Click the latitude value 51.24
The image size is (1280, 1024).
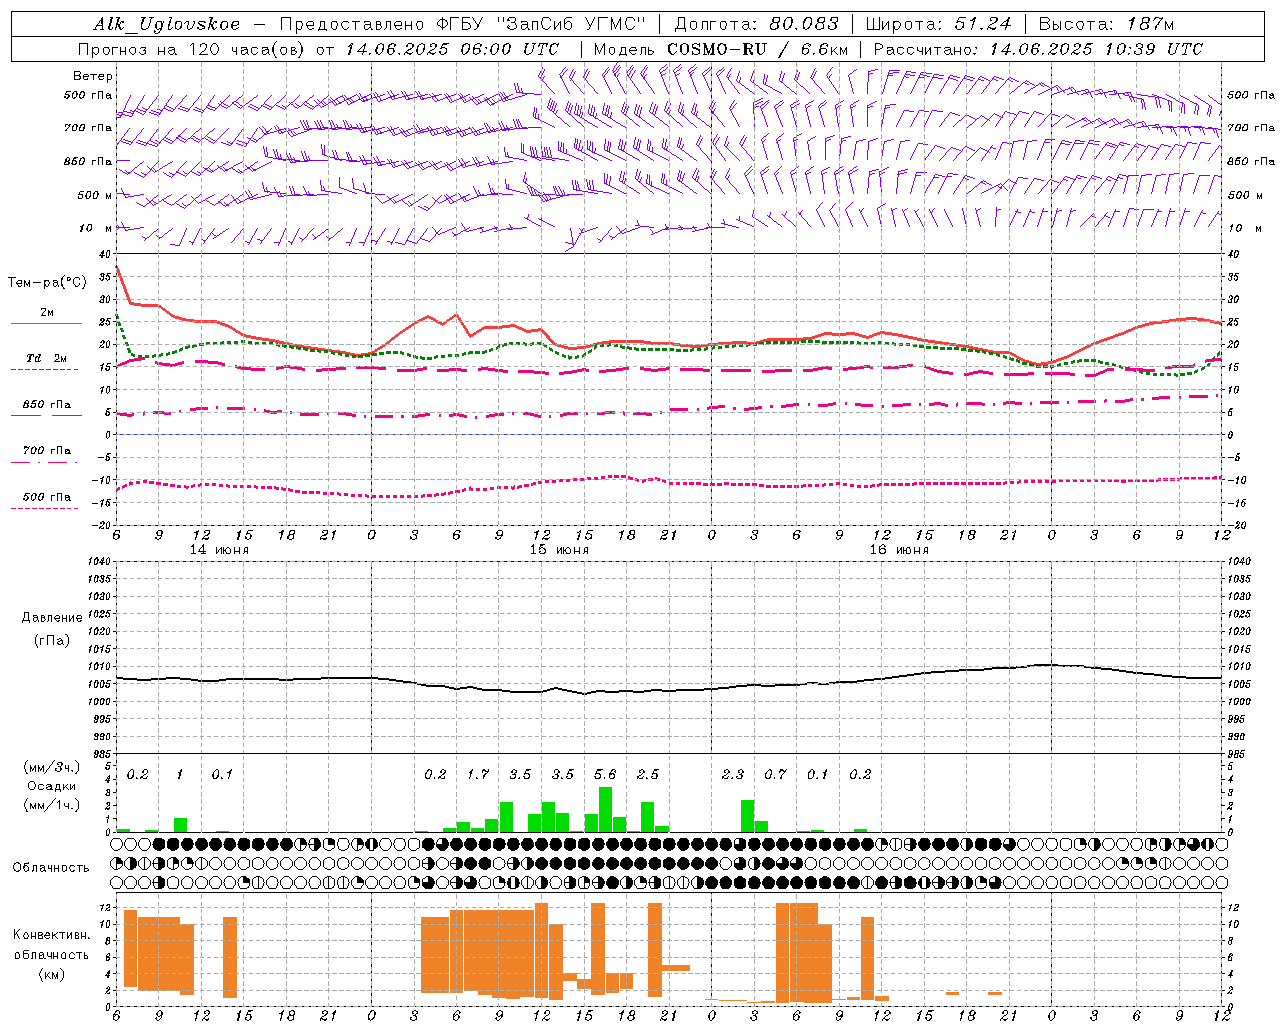point(982,25)
